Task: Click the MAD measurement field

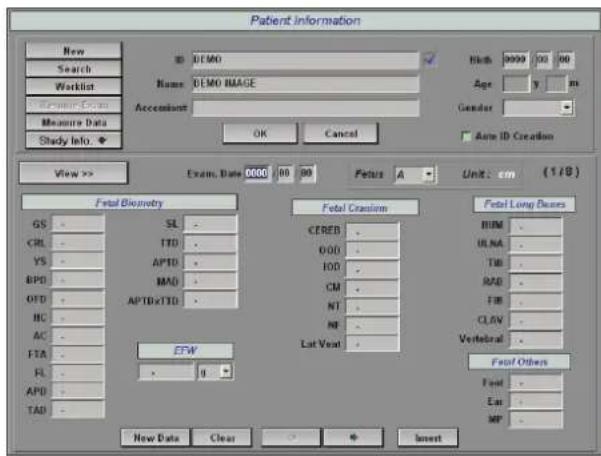Action: (x=211, y=281)
